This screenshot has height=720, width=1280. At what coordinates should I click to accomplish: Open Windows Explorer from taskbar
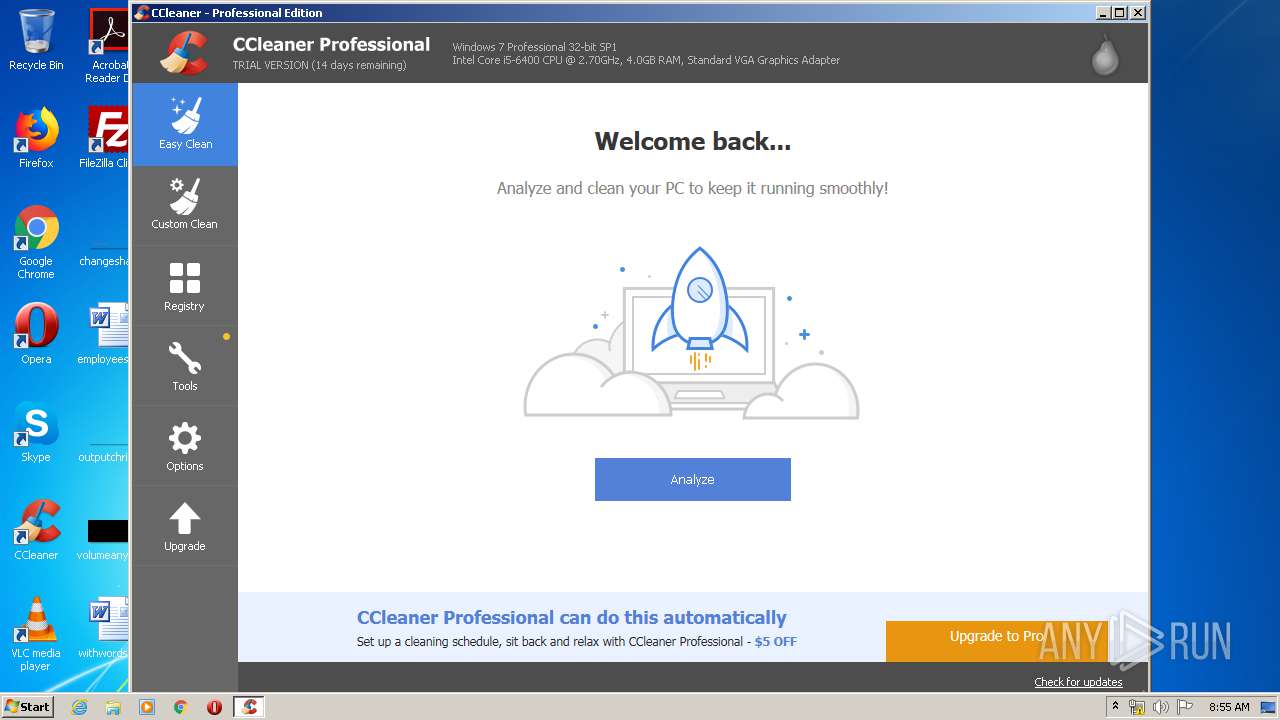point(113,707)
